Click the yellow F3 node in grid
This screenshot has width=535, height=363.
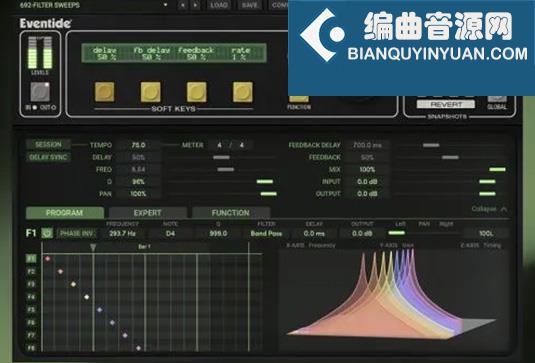point(73,284)
